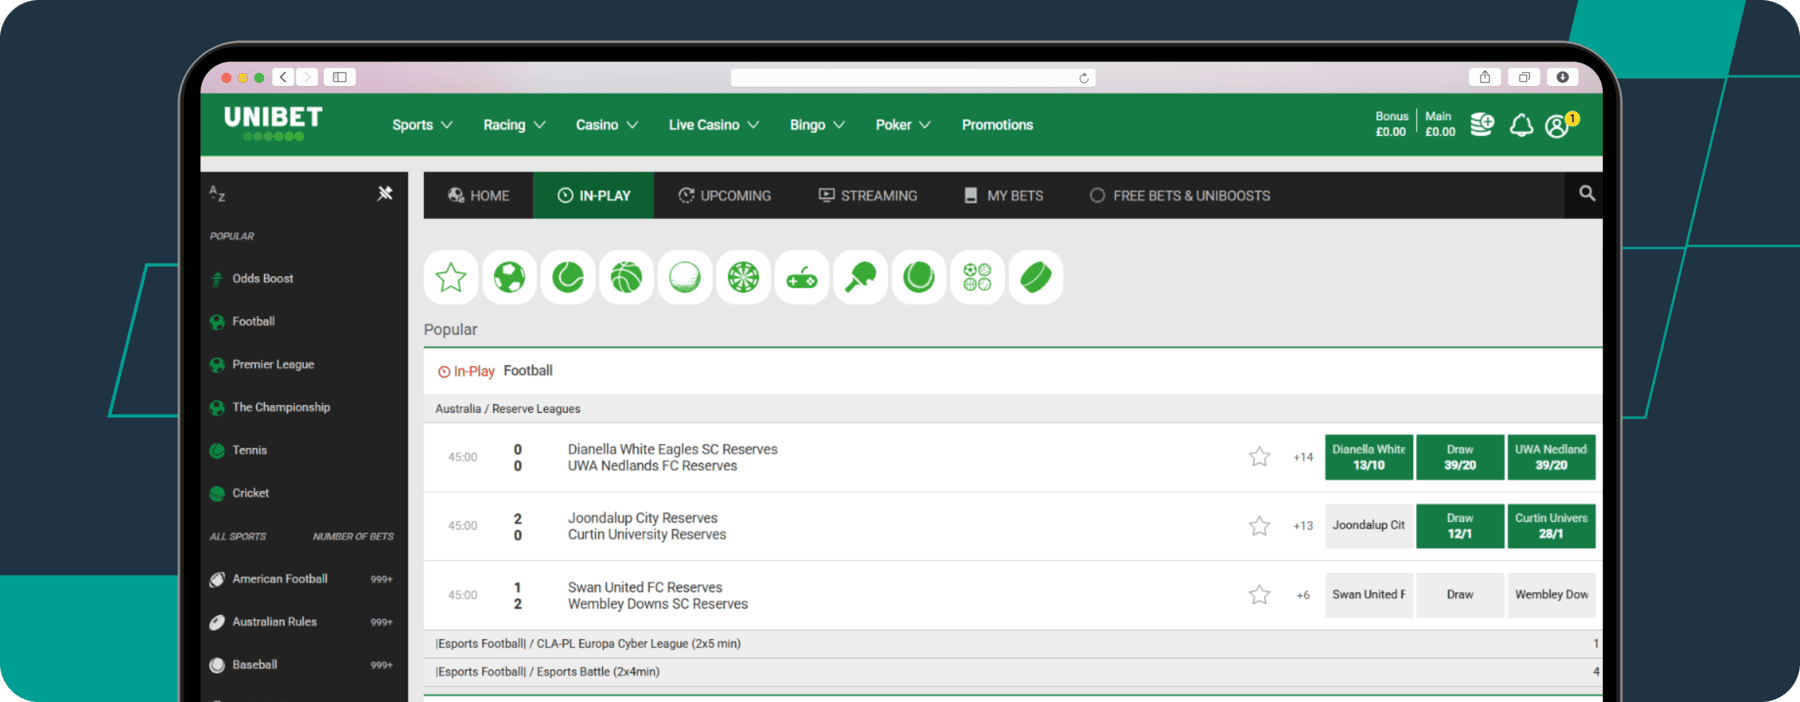The height and width of the screenshot is (702, 1800).
Task: Open the My Bets tab
Action: pyautogui.click(x=1003, y=195)
